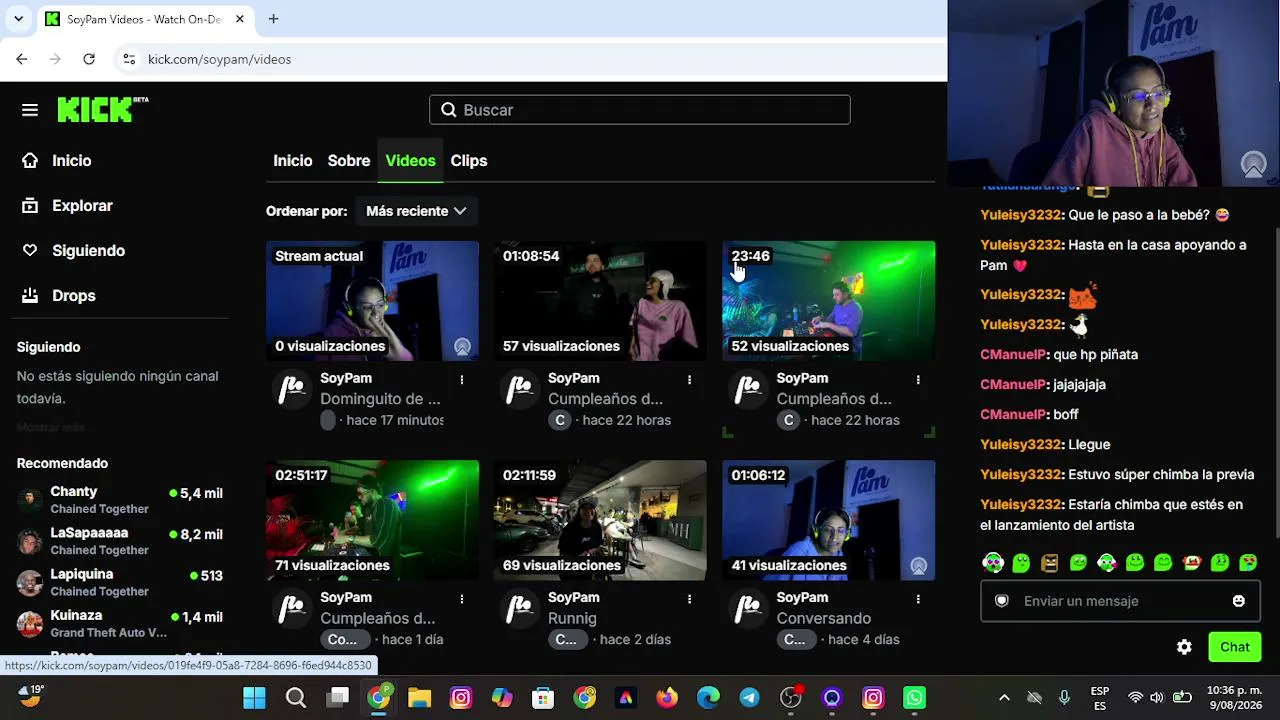This screenshot has height=720, width=1280.
Task: Click the kick.com/soypam/videos address bar
Action: [220, 59]
